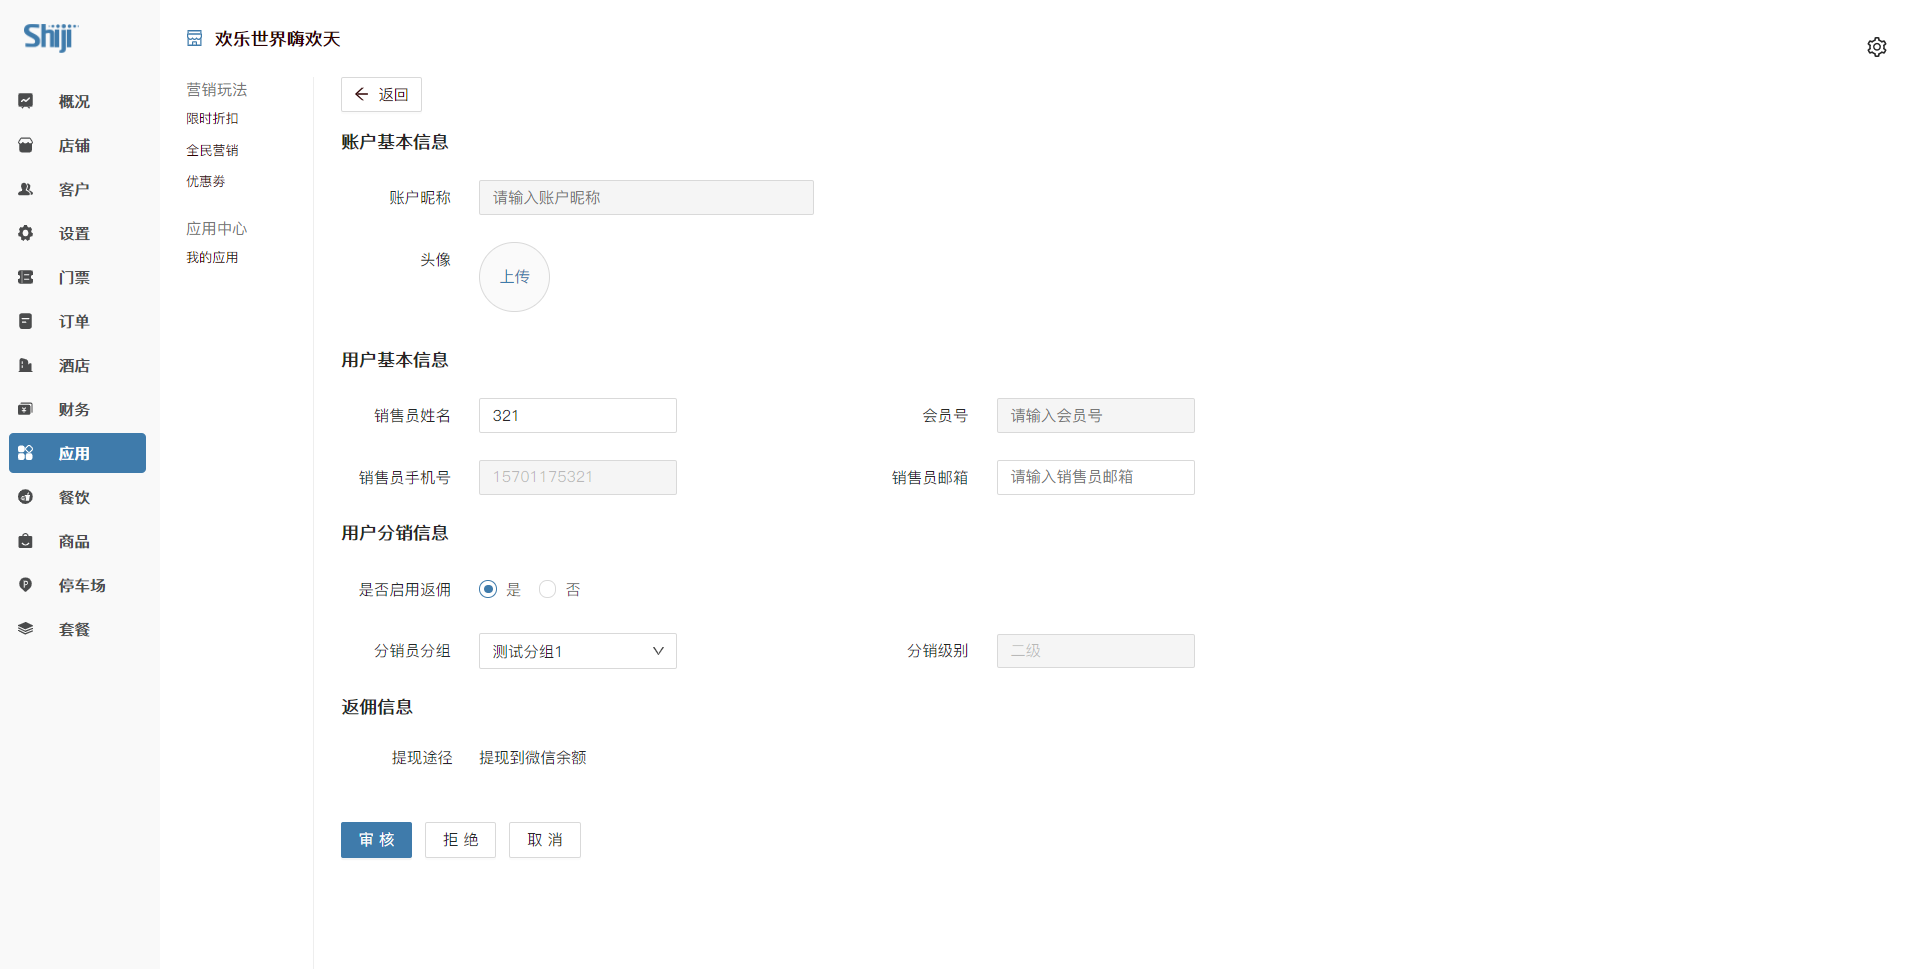Click the 返回 back button
1920x969 pixels.
point(381,94)
